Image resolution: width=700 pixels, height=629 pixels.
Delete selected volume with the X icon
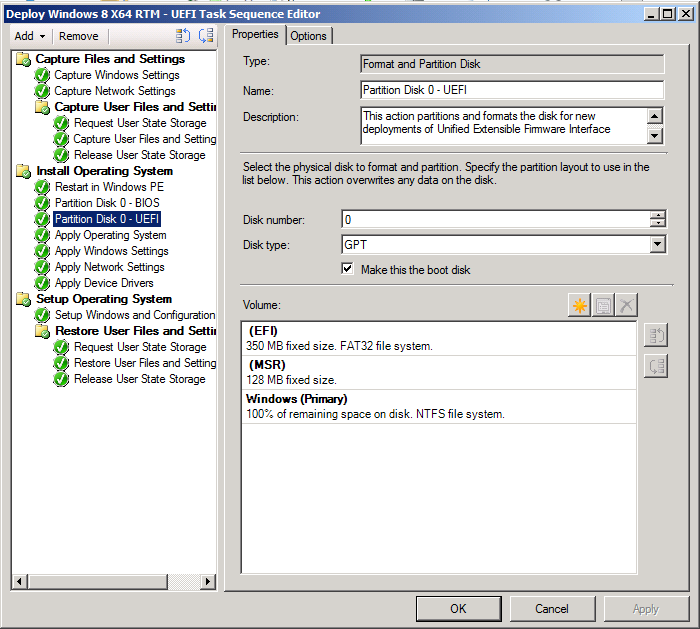[x=626, y=306]
